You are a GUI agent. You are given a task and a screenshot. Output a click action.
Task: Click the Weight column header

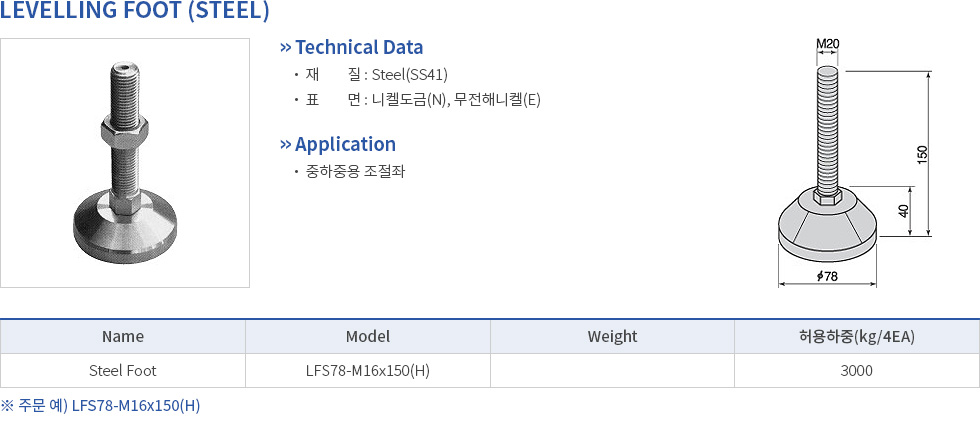[x=612, y=337]
